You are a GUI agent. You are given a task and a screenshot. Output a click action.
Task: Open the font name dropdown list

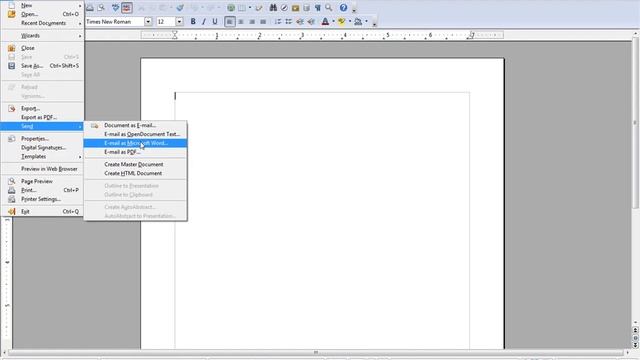pyautogui.click(x=148, y=22)
